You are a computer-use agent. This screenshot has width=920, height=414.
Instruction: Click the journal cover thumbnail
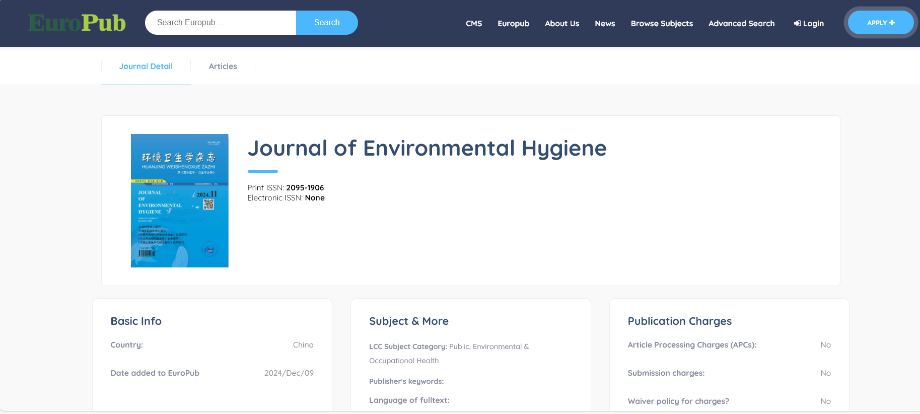tap(180, 201)
